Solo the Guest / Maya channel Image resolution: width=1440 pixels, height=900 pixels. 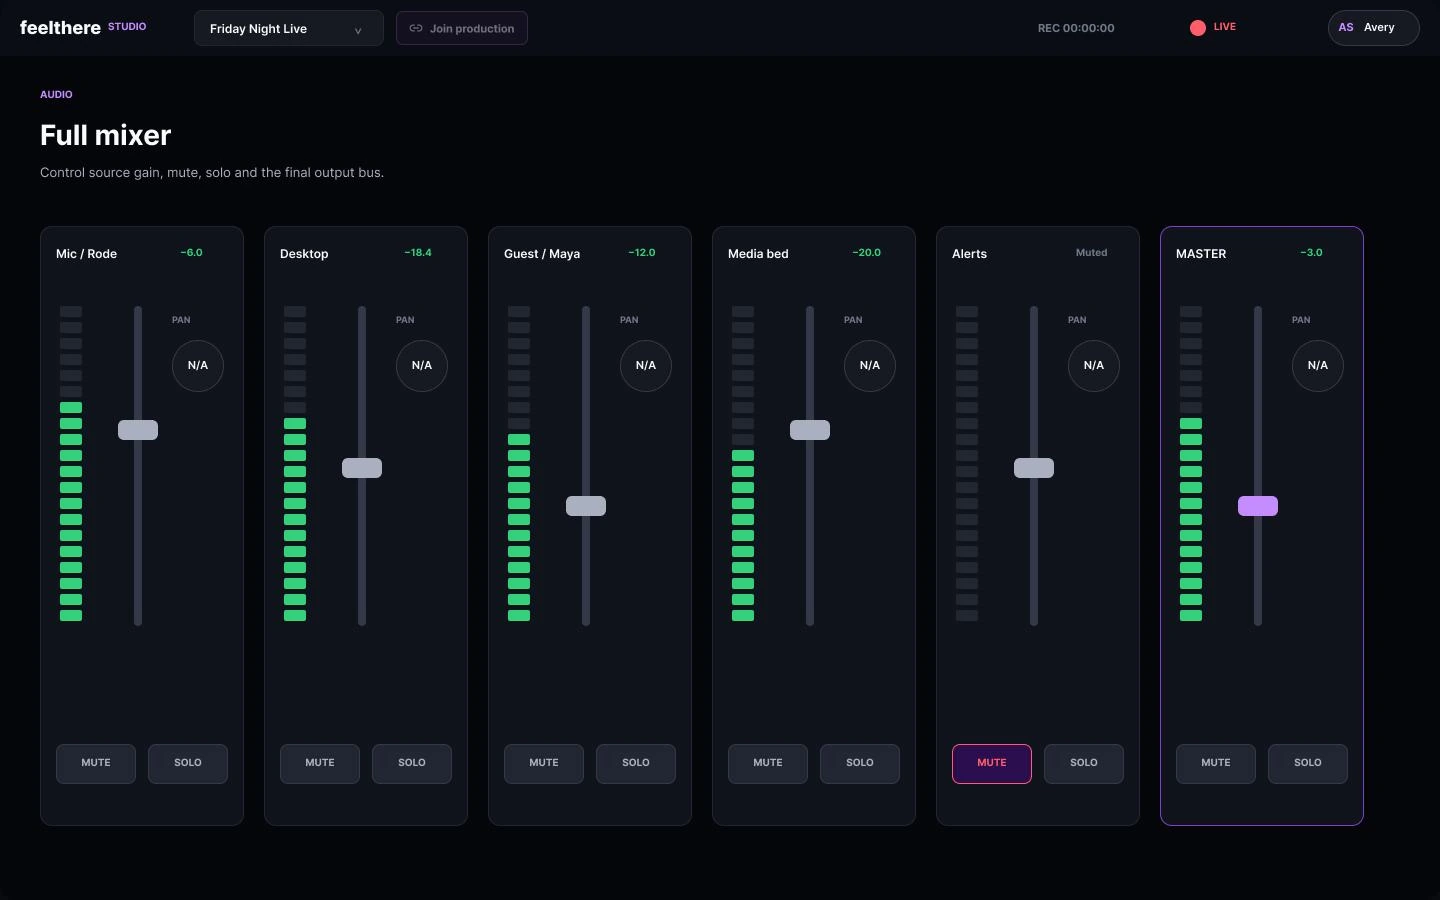[x=636, y=763]
